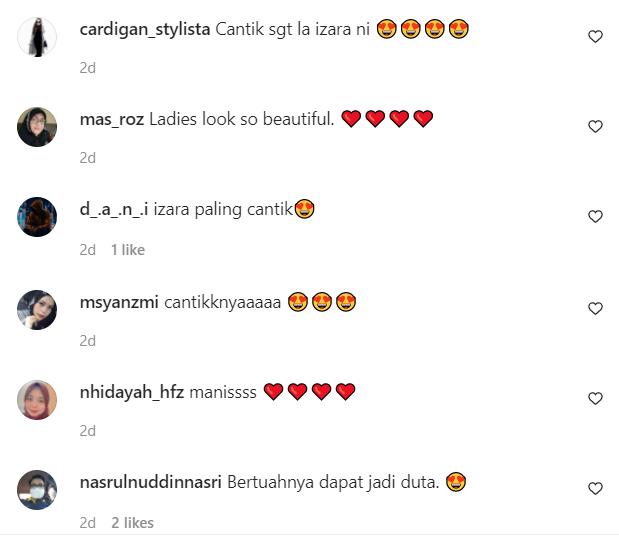This screenshot has height=537, width=619.
Task: Like the nasrulnuddinnasri comment
Action: point(595,488)
